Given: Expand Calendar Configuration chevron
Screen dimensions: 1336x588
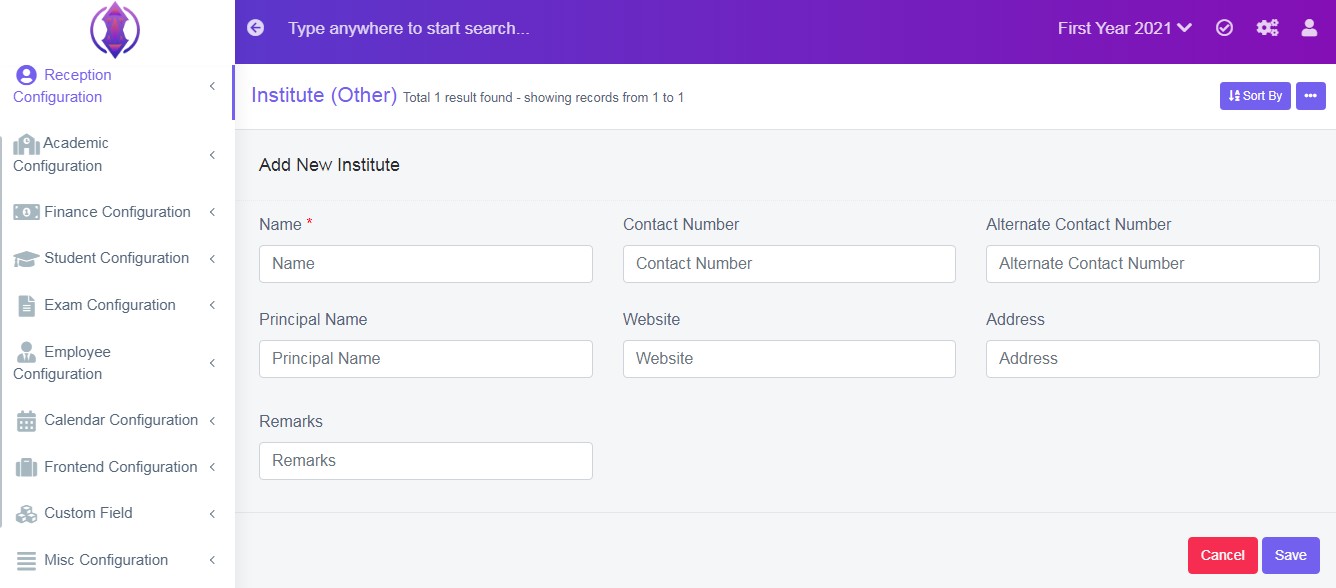Looking at the screenshot, I should point(212,421).
